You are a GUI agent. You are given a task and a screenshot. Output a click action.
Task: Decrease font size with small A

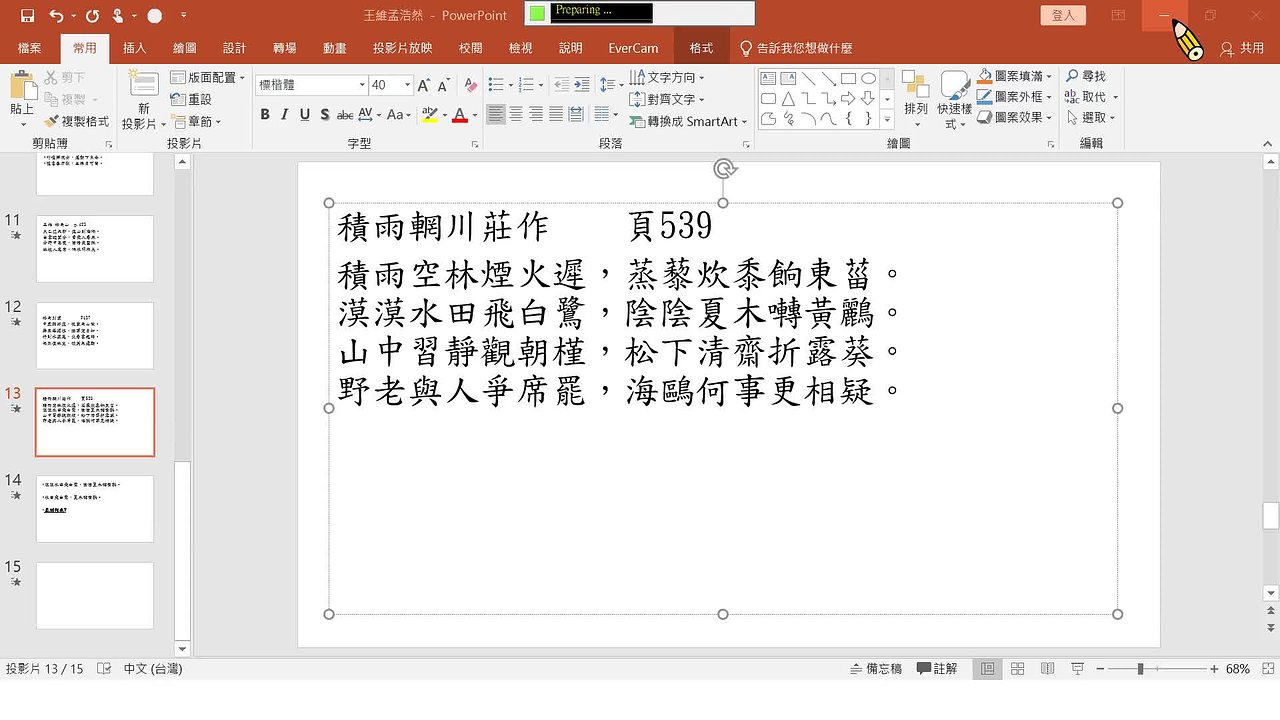(x=444, y=85)
